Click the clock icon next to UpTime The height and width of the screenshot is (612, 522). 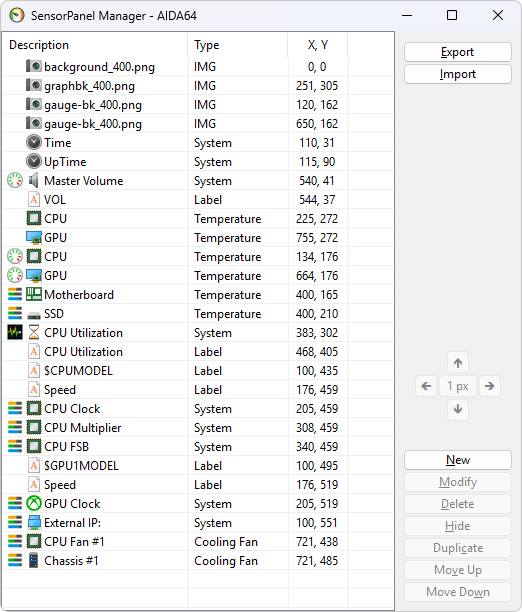[x=34, y=162]
